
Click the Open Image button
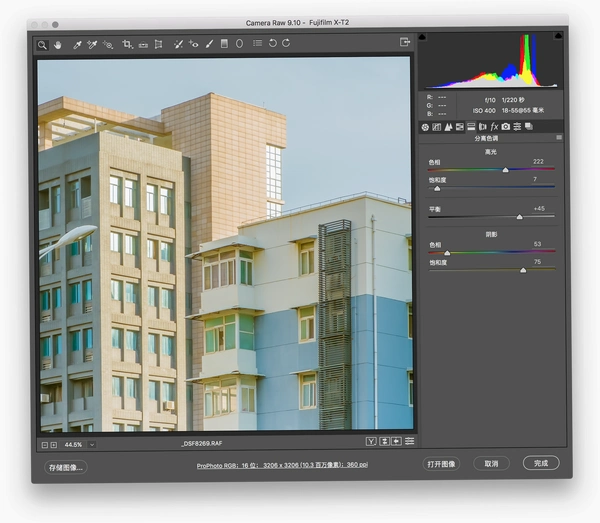point(441,464)
